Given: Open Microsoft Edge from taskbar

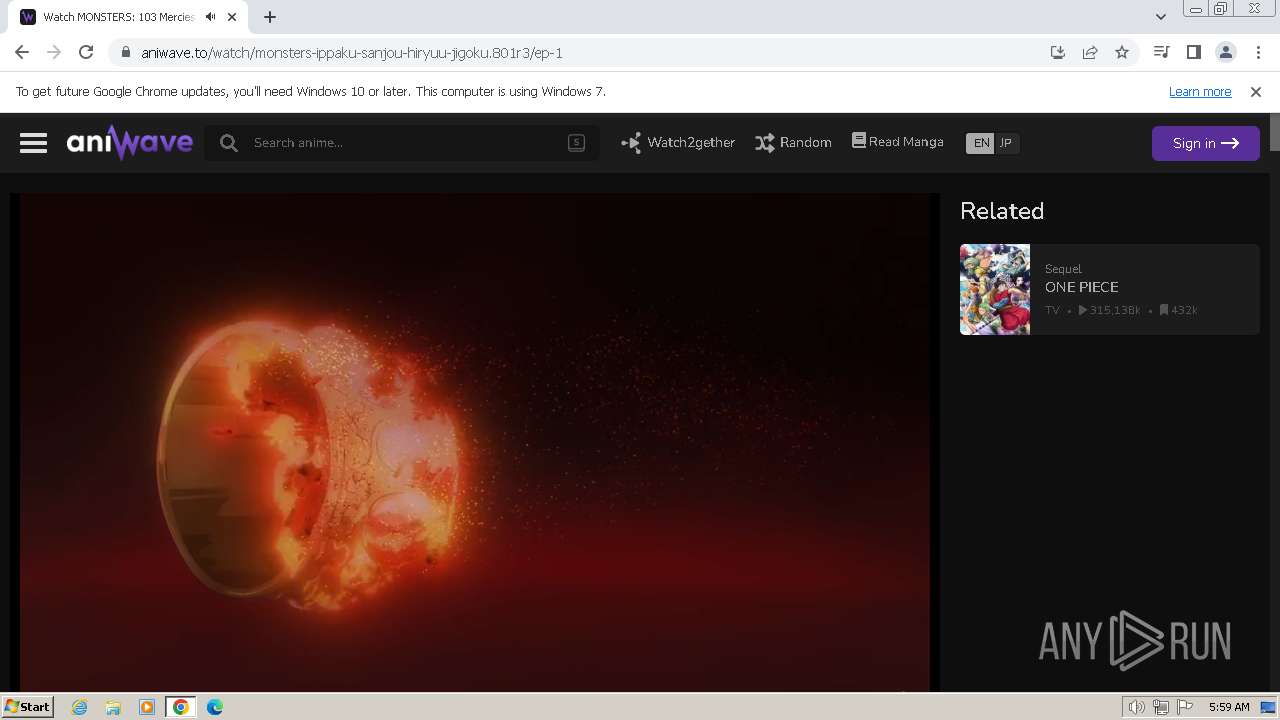Looking at the screenshot, I should pos(215,707).
